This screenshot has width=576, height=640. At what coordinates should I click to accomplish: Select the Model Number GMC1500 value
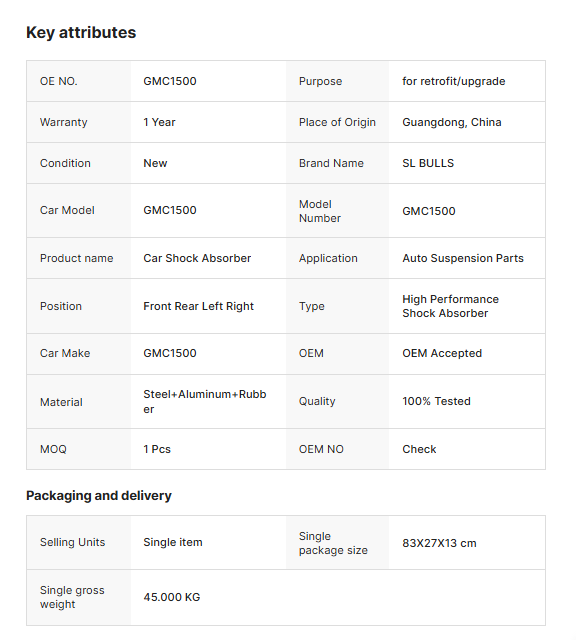pos(429,211)
